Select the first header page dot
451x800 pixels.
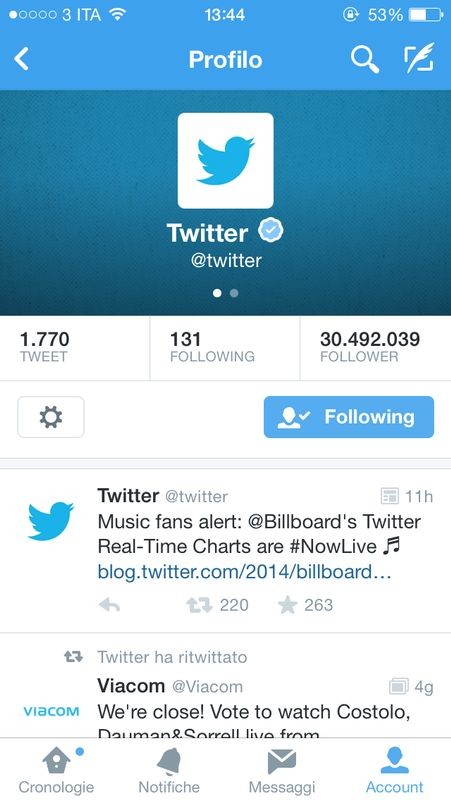tap(217, 293)
